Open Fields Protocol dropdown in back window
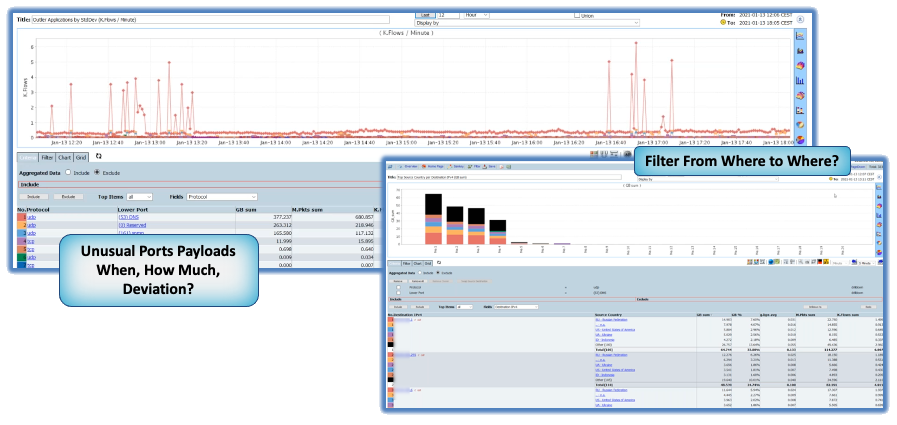Image resolution: width=897 pixels, height=425 pixels. [x=222, y=197]
